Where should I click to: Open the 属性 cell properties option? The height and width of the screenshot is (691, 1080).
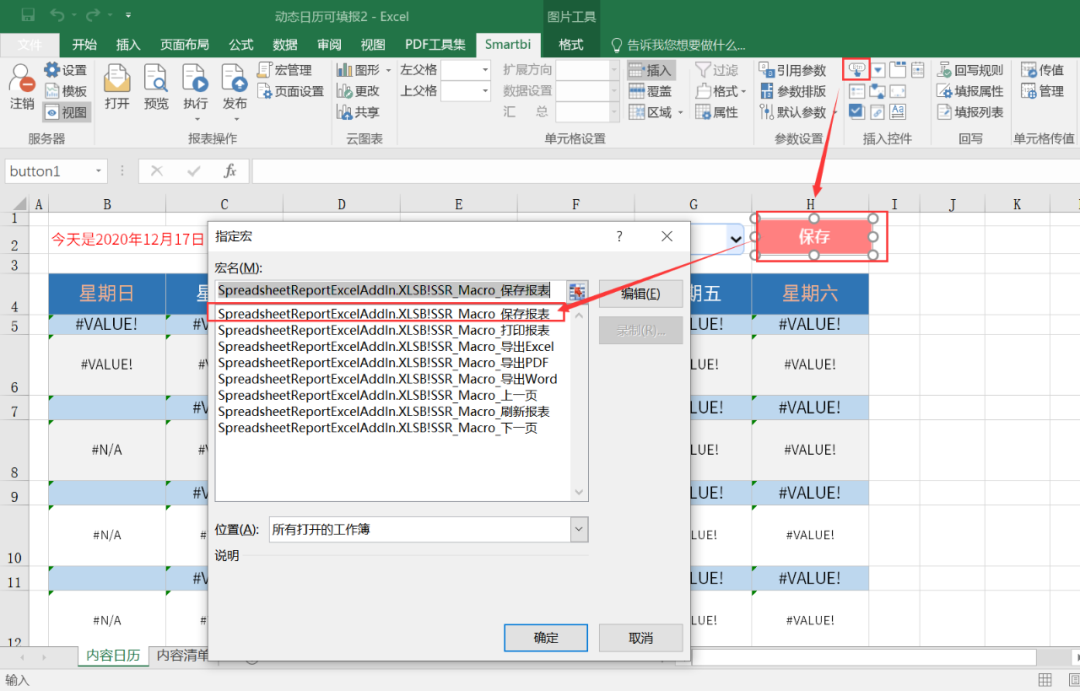(x=717, y=112)
